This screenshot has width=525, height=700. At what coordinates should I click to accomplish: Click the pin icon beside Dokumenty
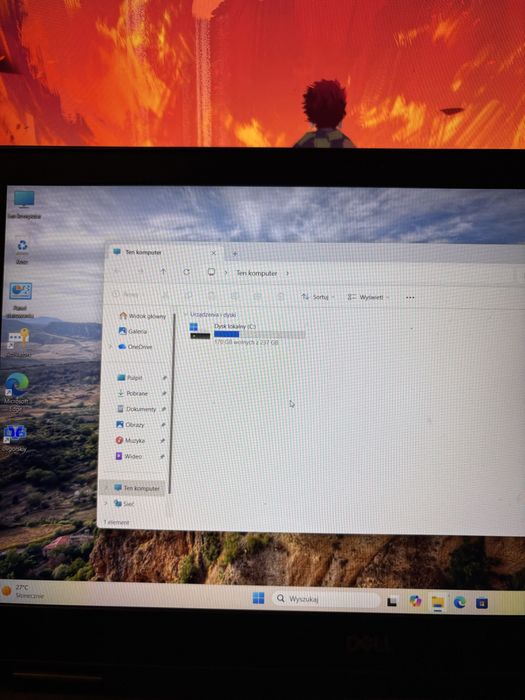point(163,409)
